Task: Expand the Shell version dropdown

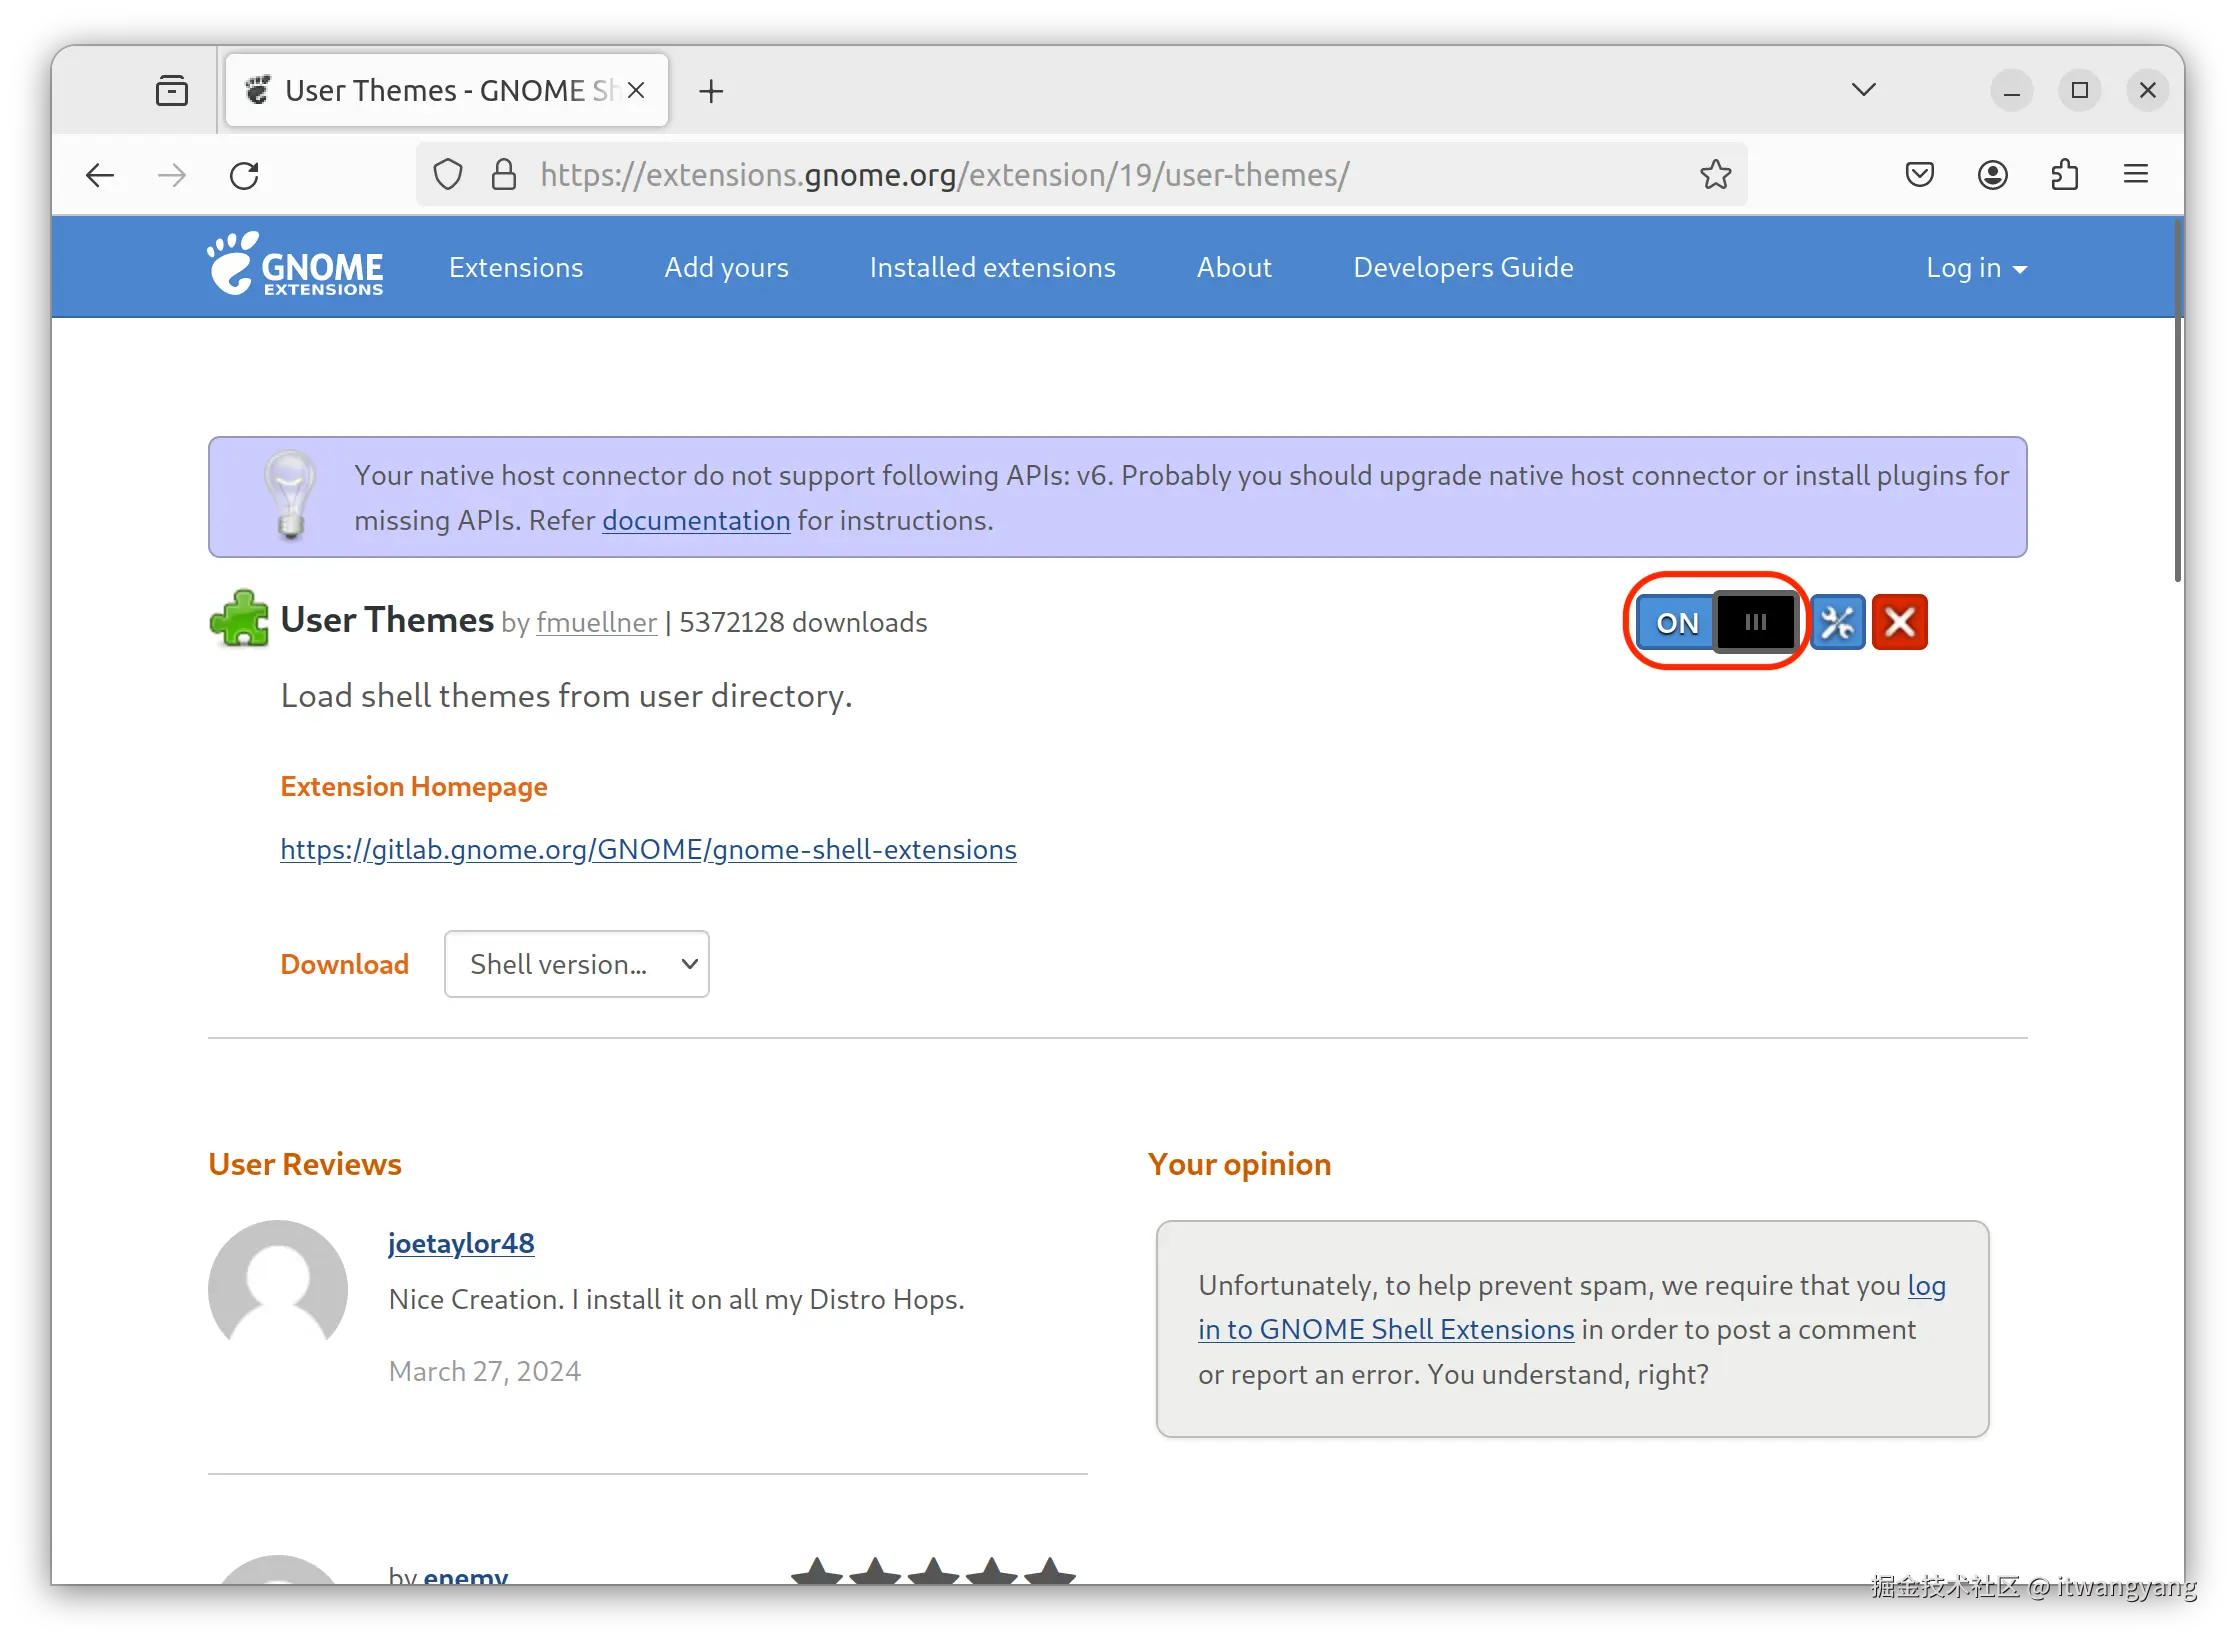Action: pyautogui.click(x=576, y=964)
